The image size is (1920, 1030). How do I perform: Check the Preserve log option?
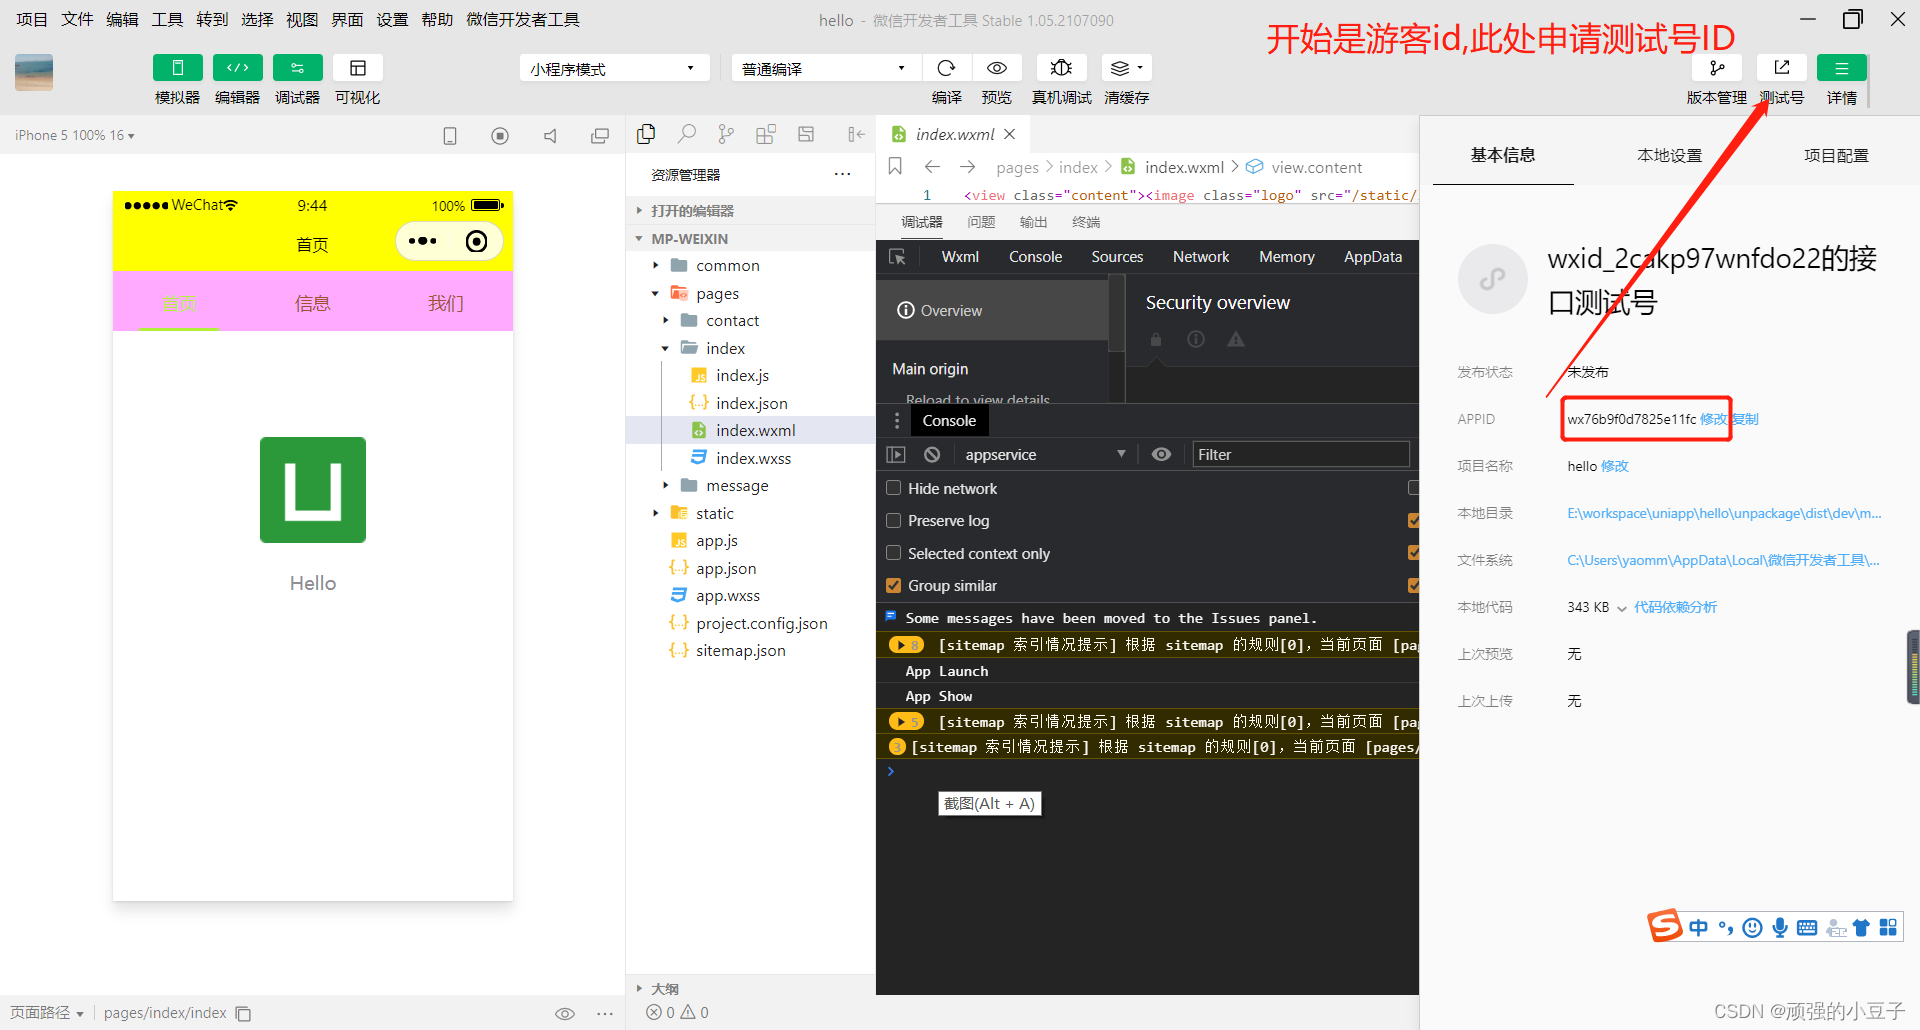pos(893,520)
